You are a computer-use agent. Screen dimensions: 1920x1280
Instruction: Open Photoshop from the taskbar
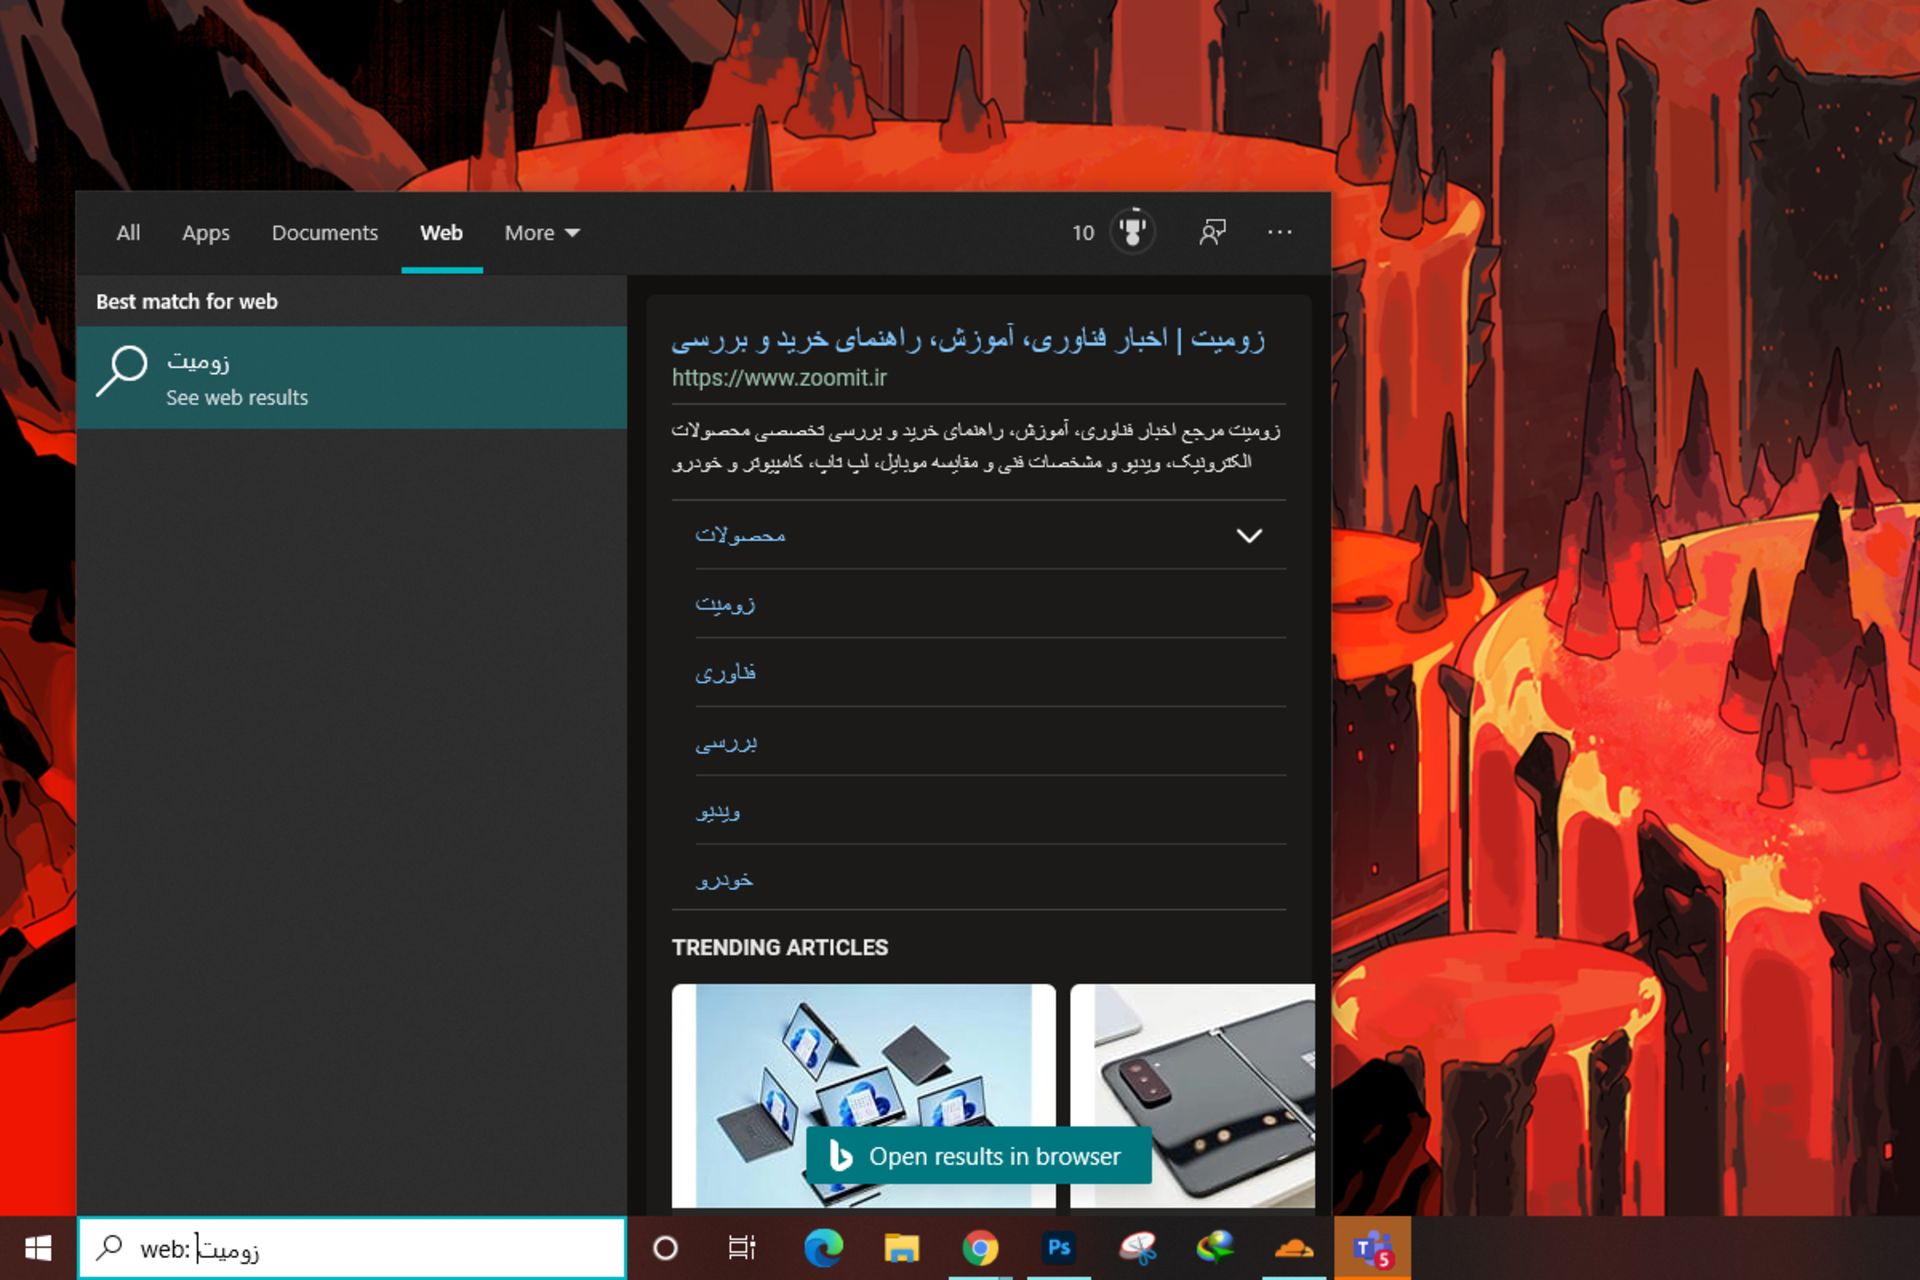(1058, 1248)
